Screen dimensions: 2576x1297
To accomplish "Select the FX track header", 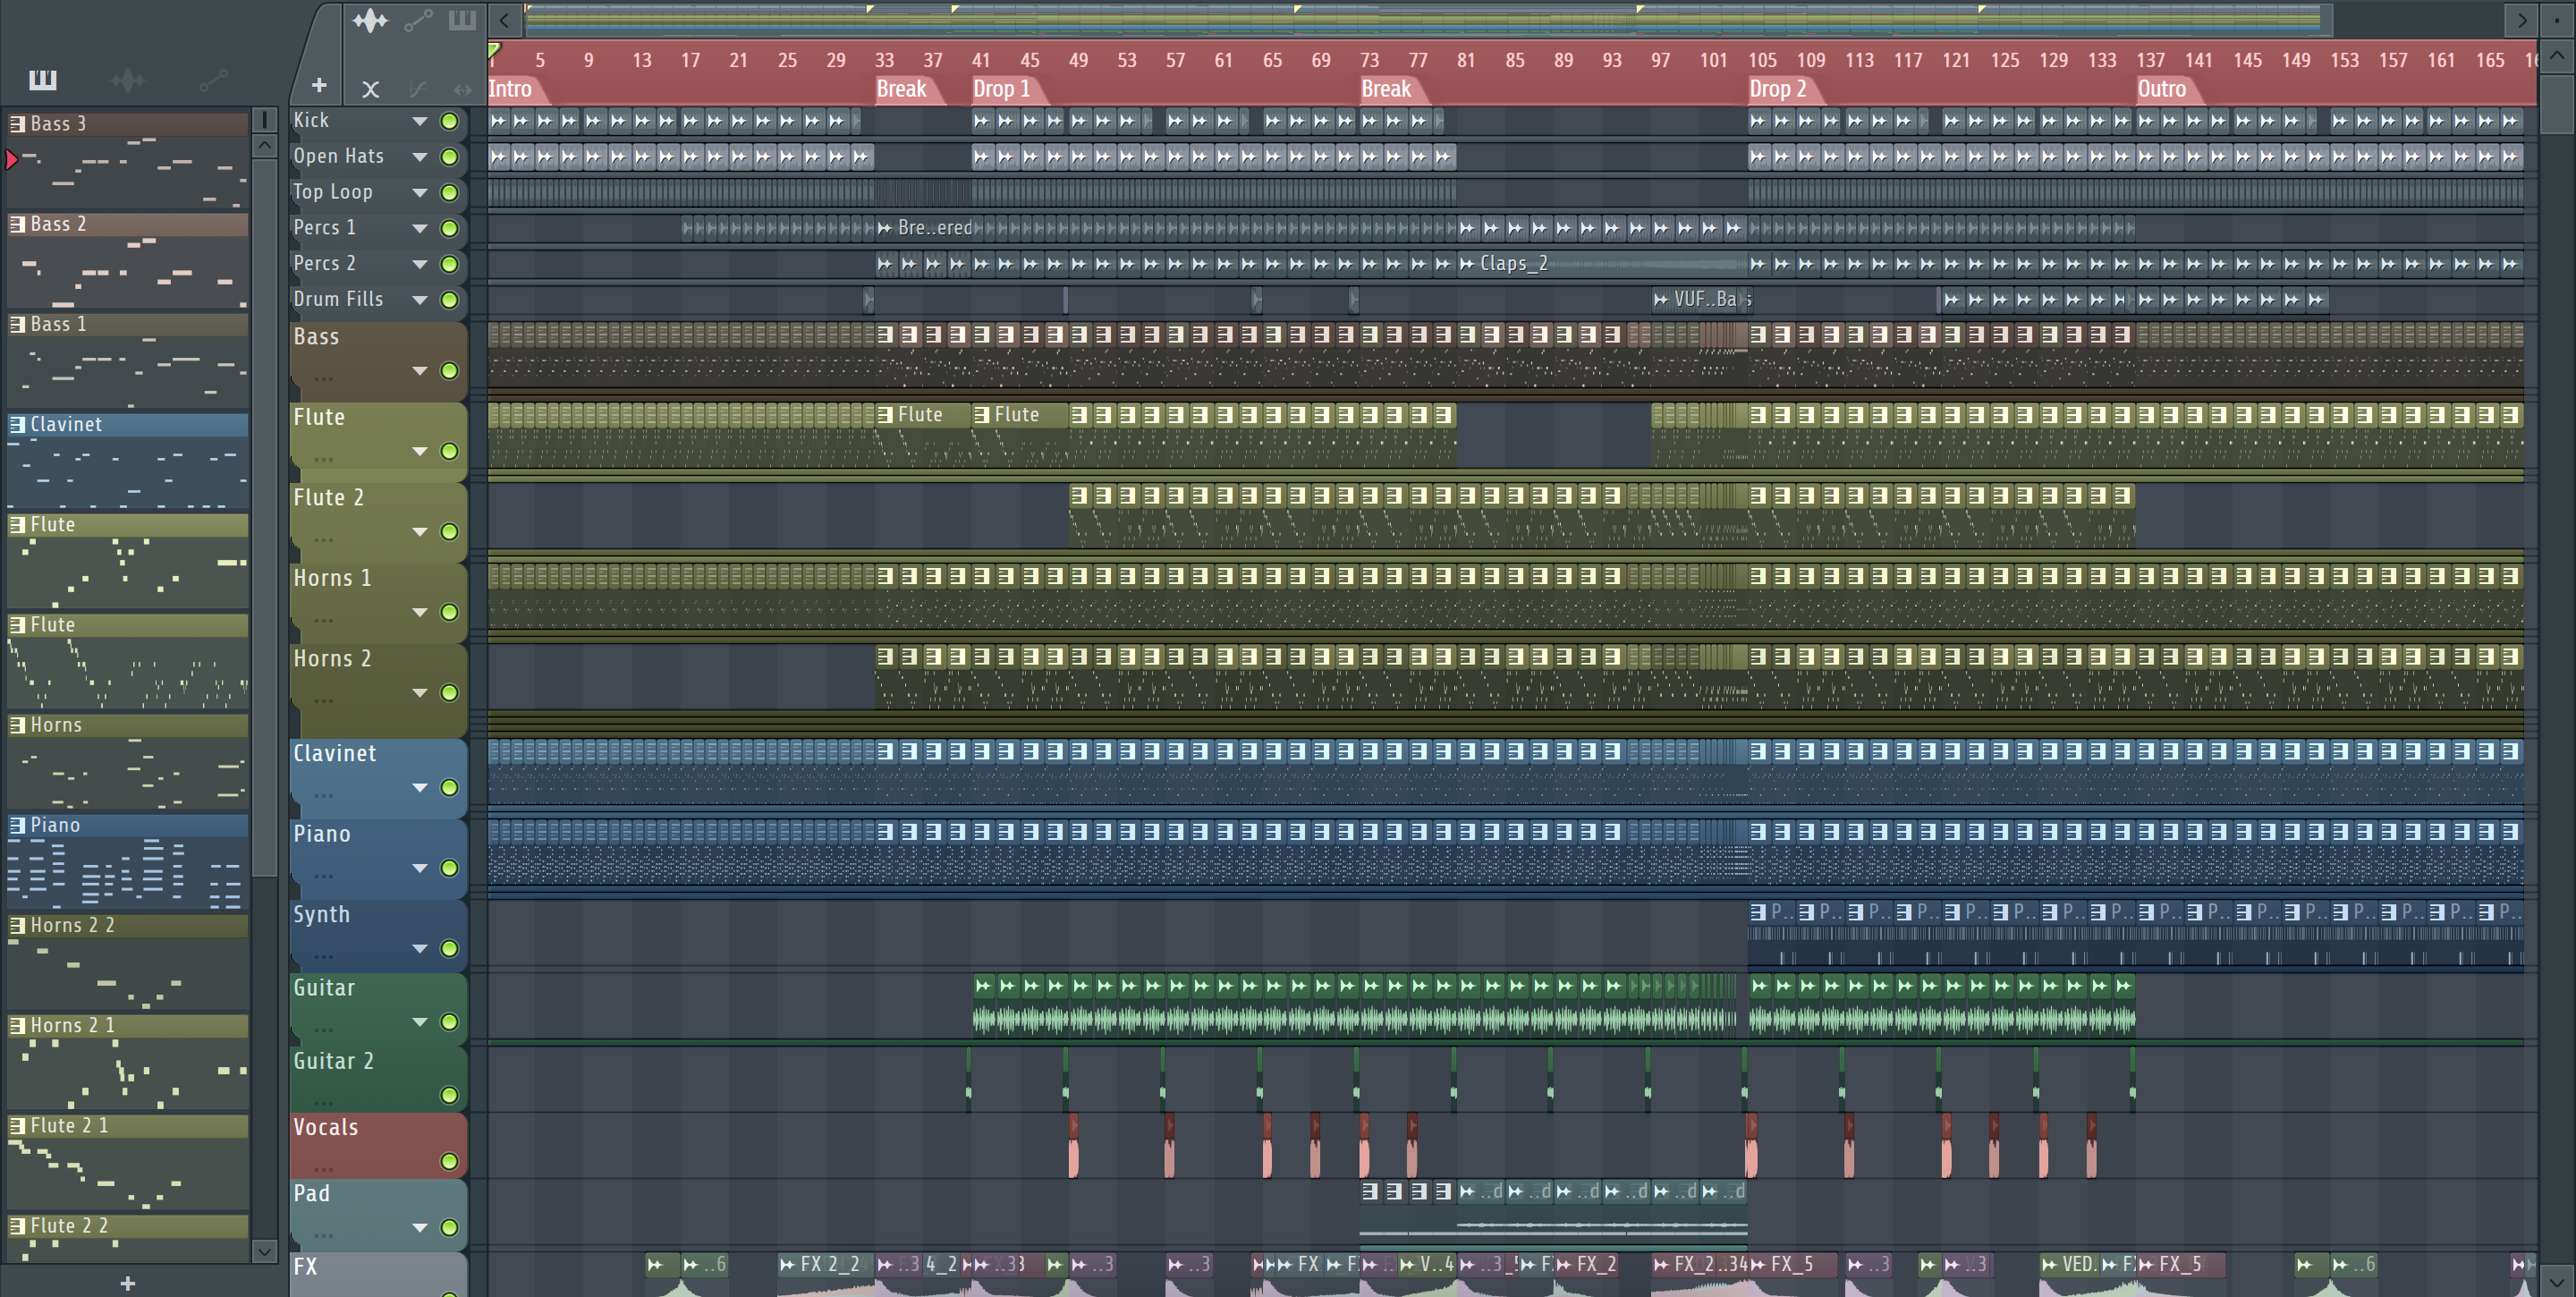I will coord(378,1274).
